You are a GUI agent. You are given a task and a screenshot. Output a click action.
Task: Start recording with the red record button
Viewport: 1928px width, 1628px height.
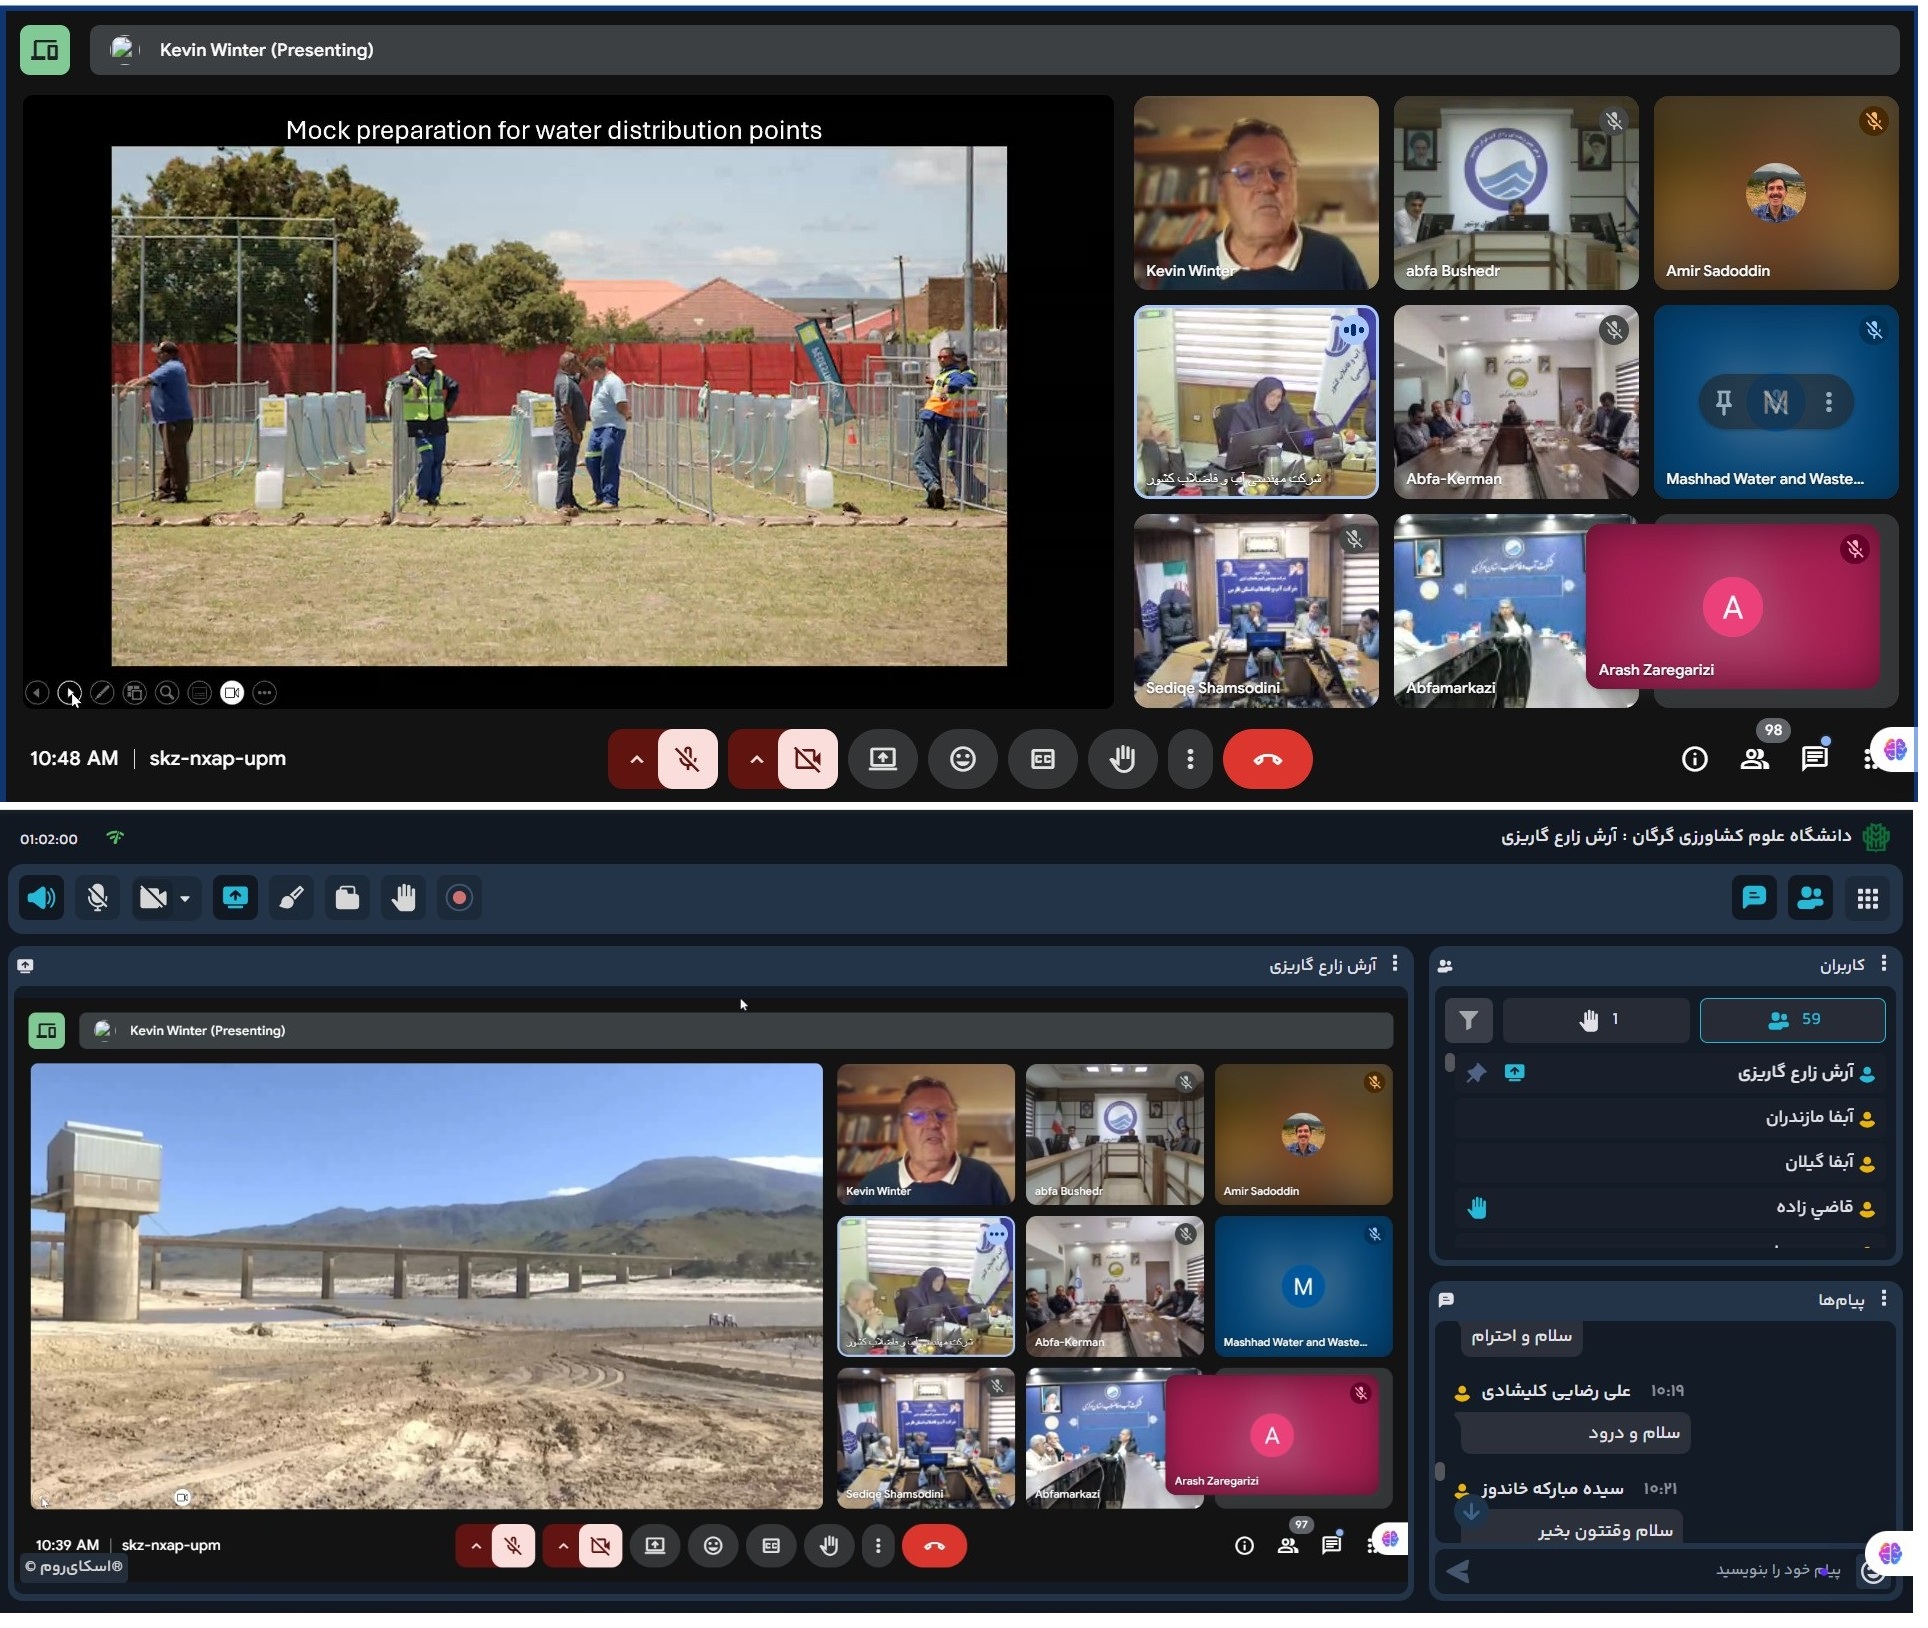coord(459,898)
